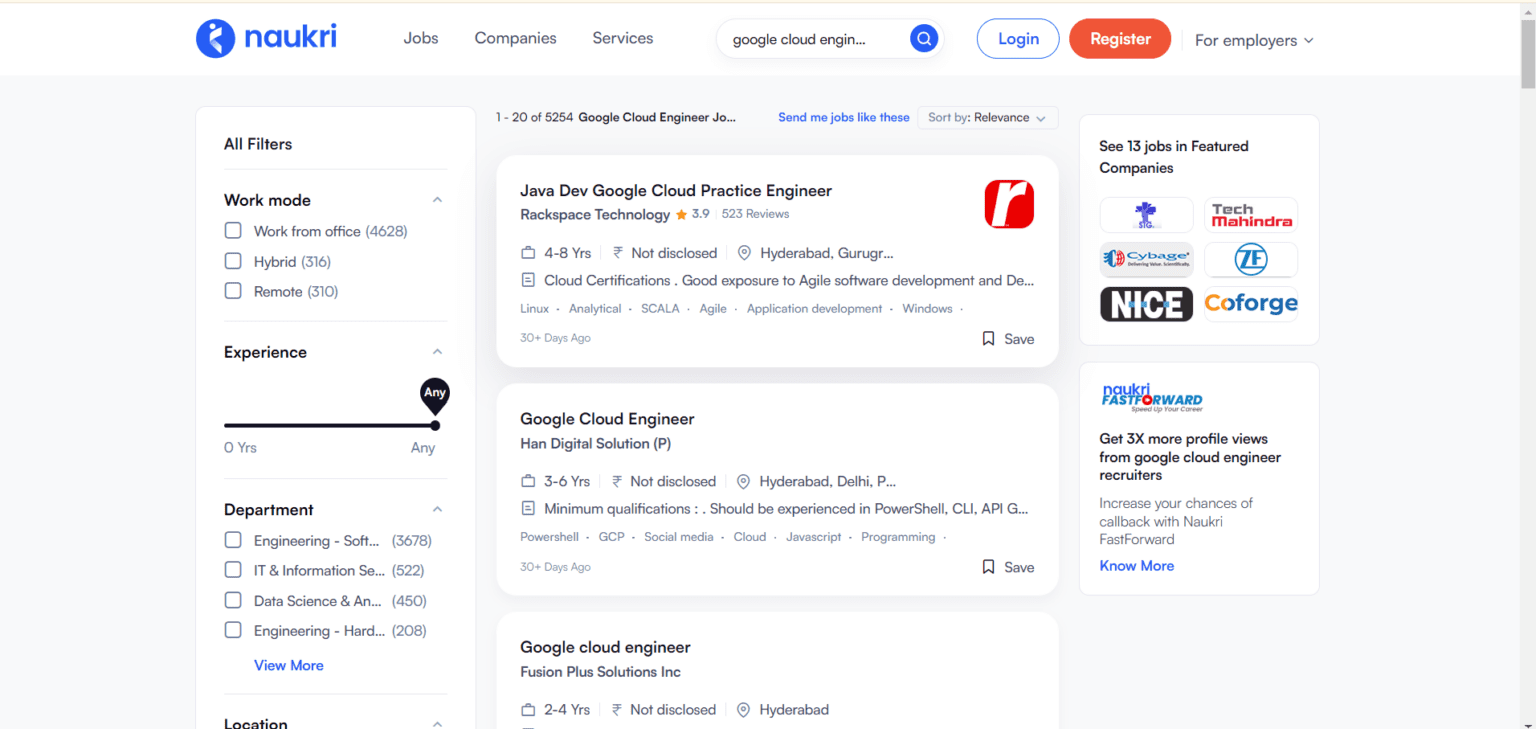Open the Sort by Relevance dropdown

987,117
